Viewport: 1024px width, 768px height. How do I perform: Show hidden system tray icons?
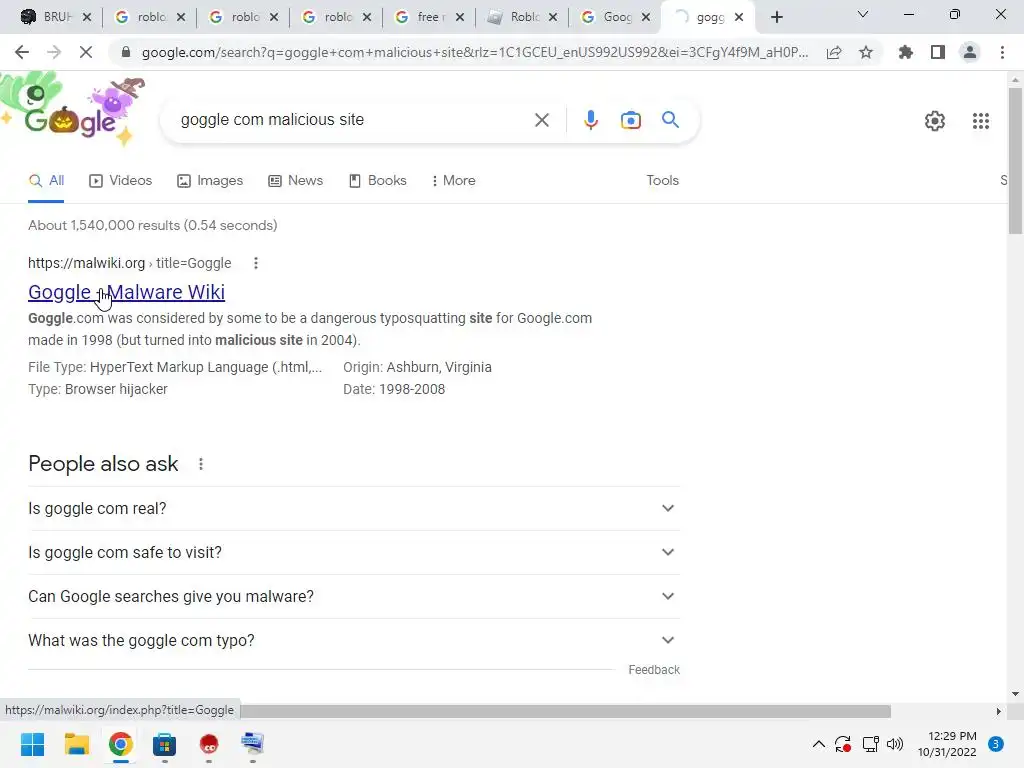tap(818, 744)
